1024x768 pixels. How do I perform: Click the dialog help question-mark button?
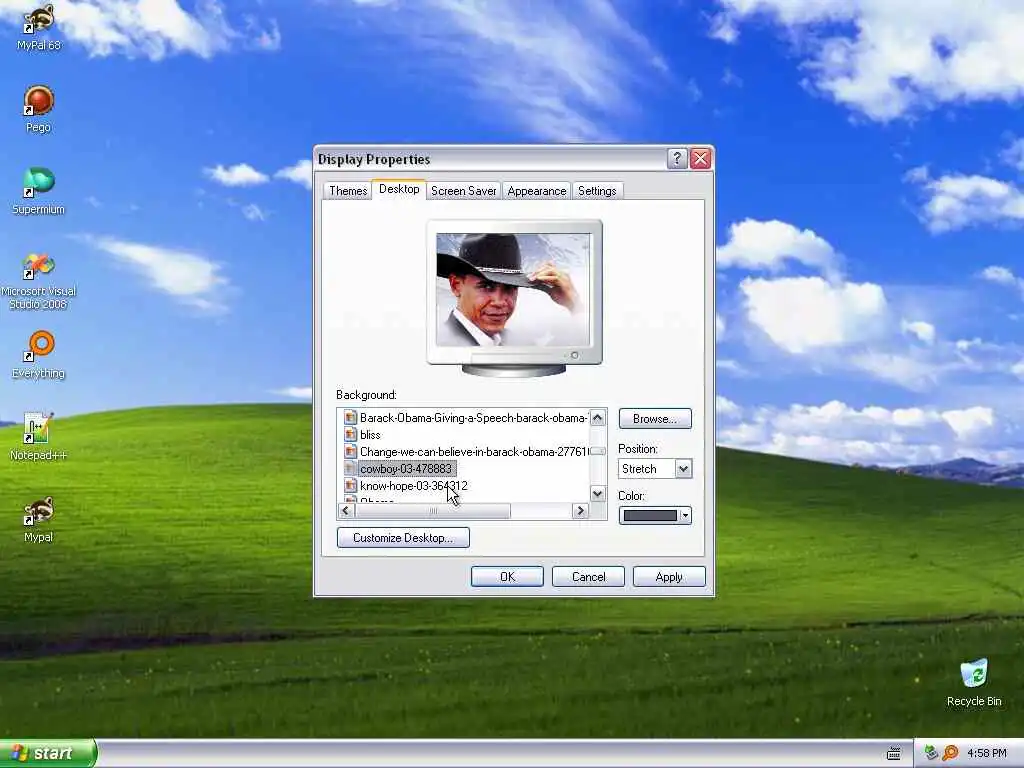(677, 158)
